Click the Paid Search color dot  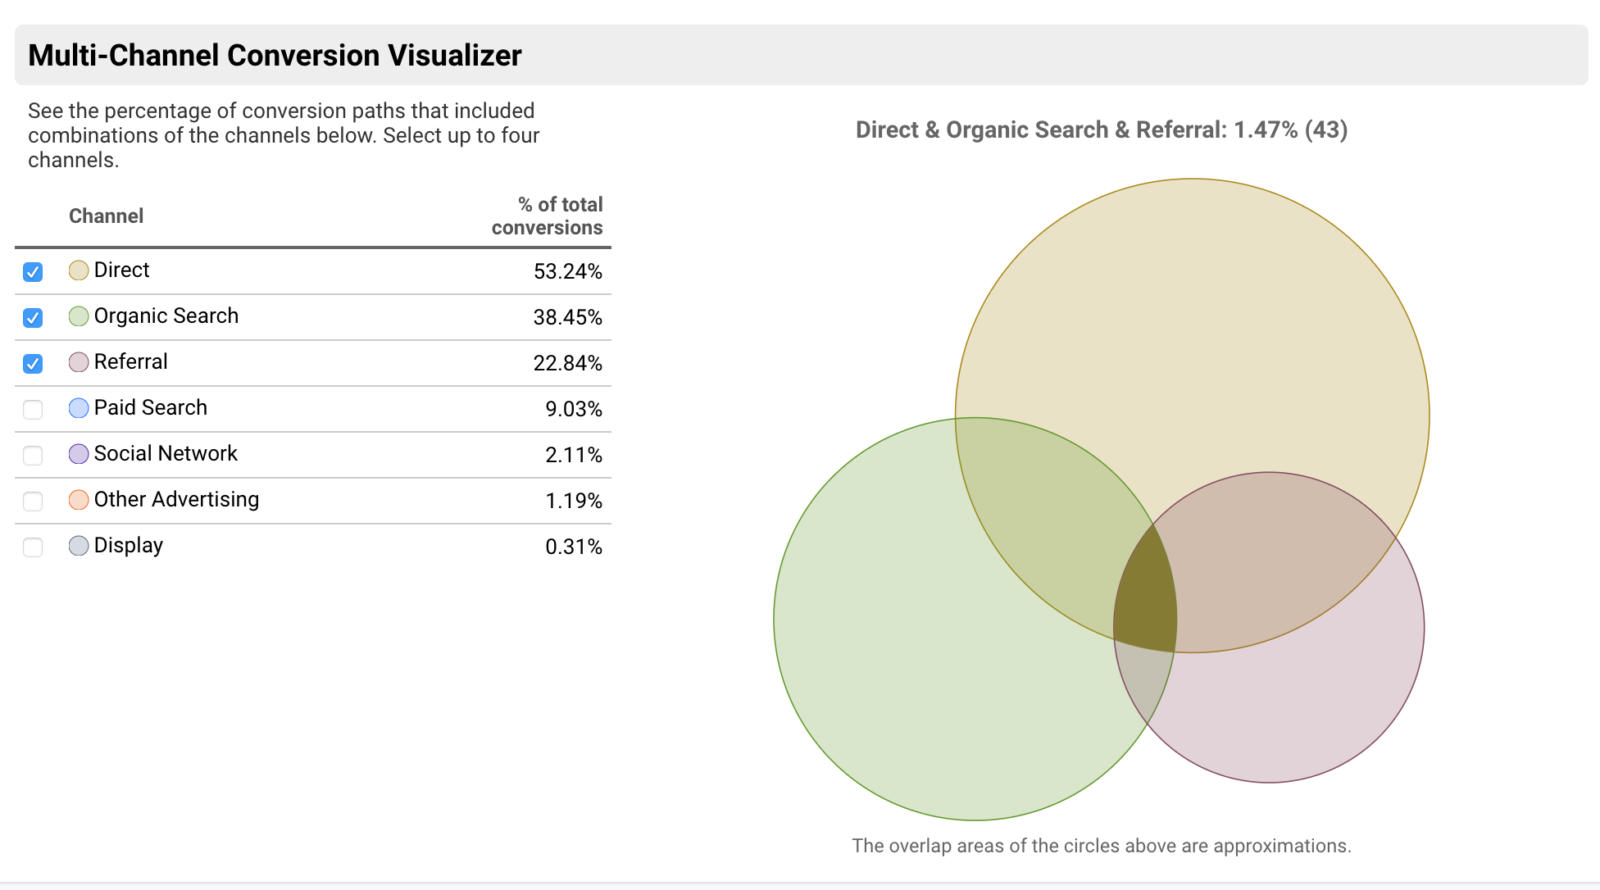pyautogui.click(x=78, y=407)
